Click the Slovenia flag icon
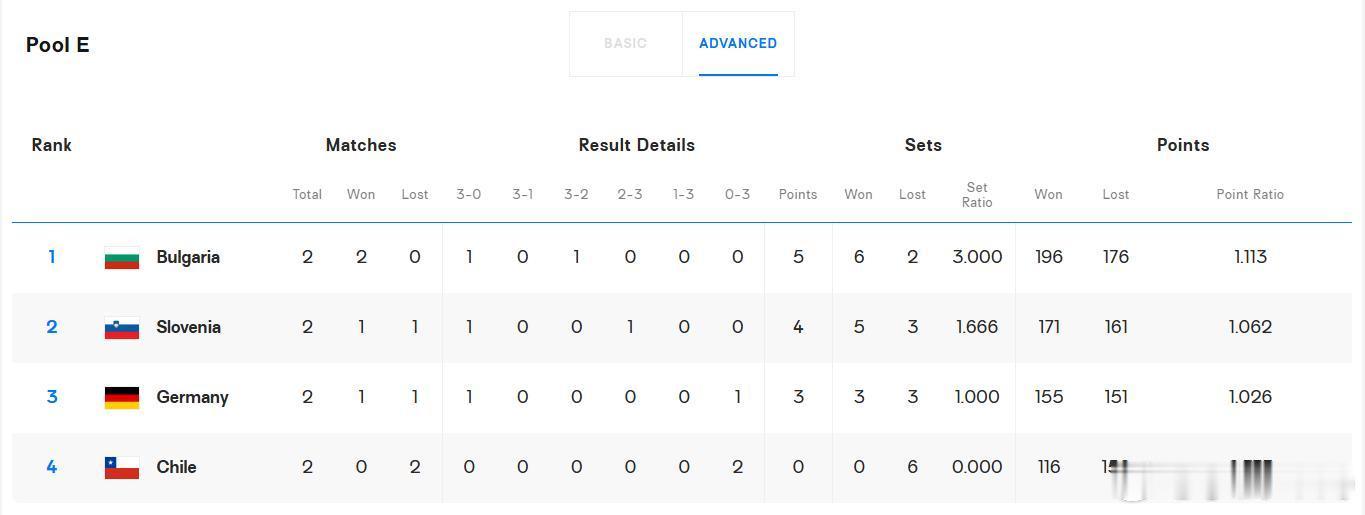This screenshot has width=1365, height=515. pyautogui.click(x=122, y=327)
